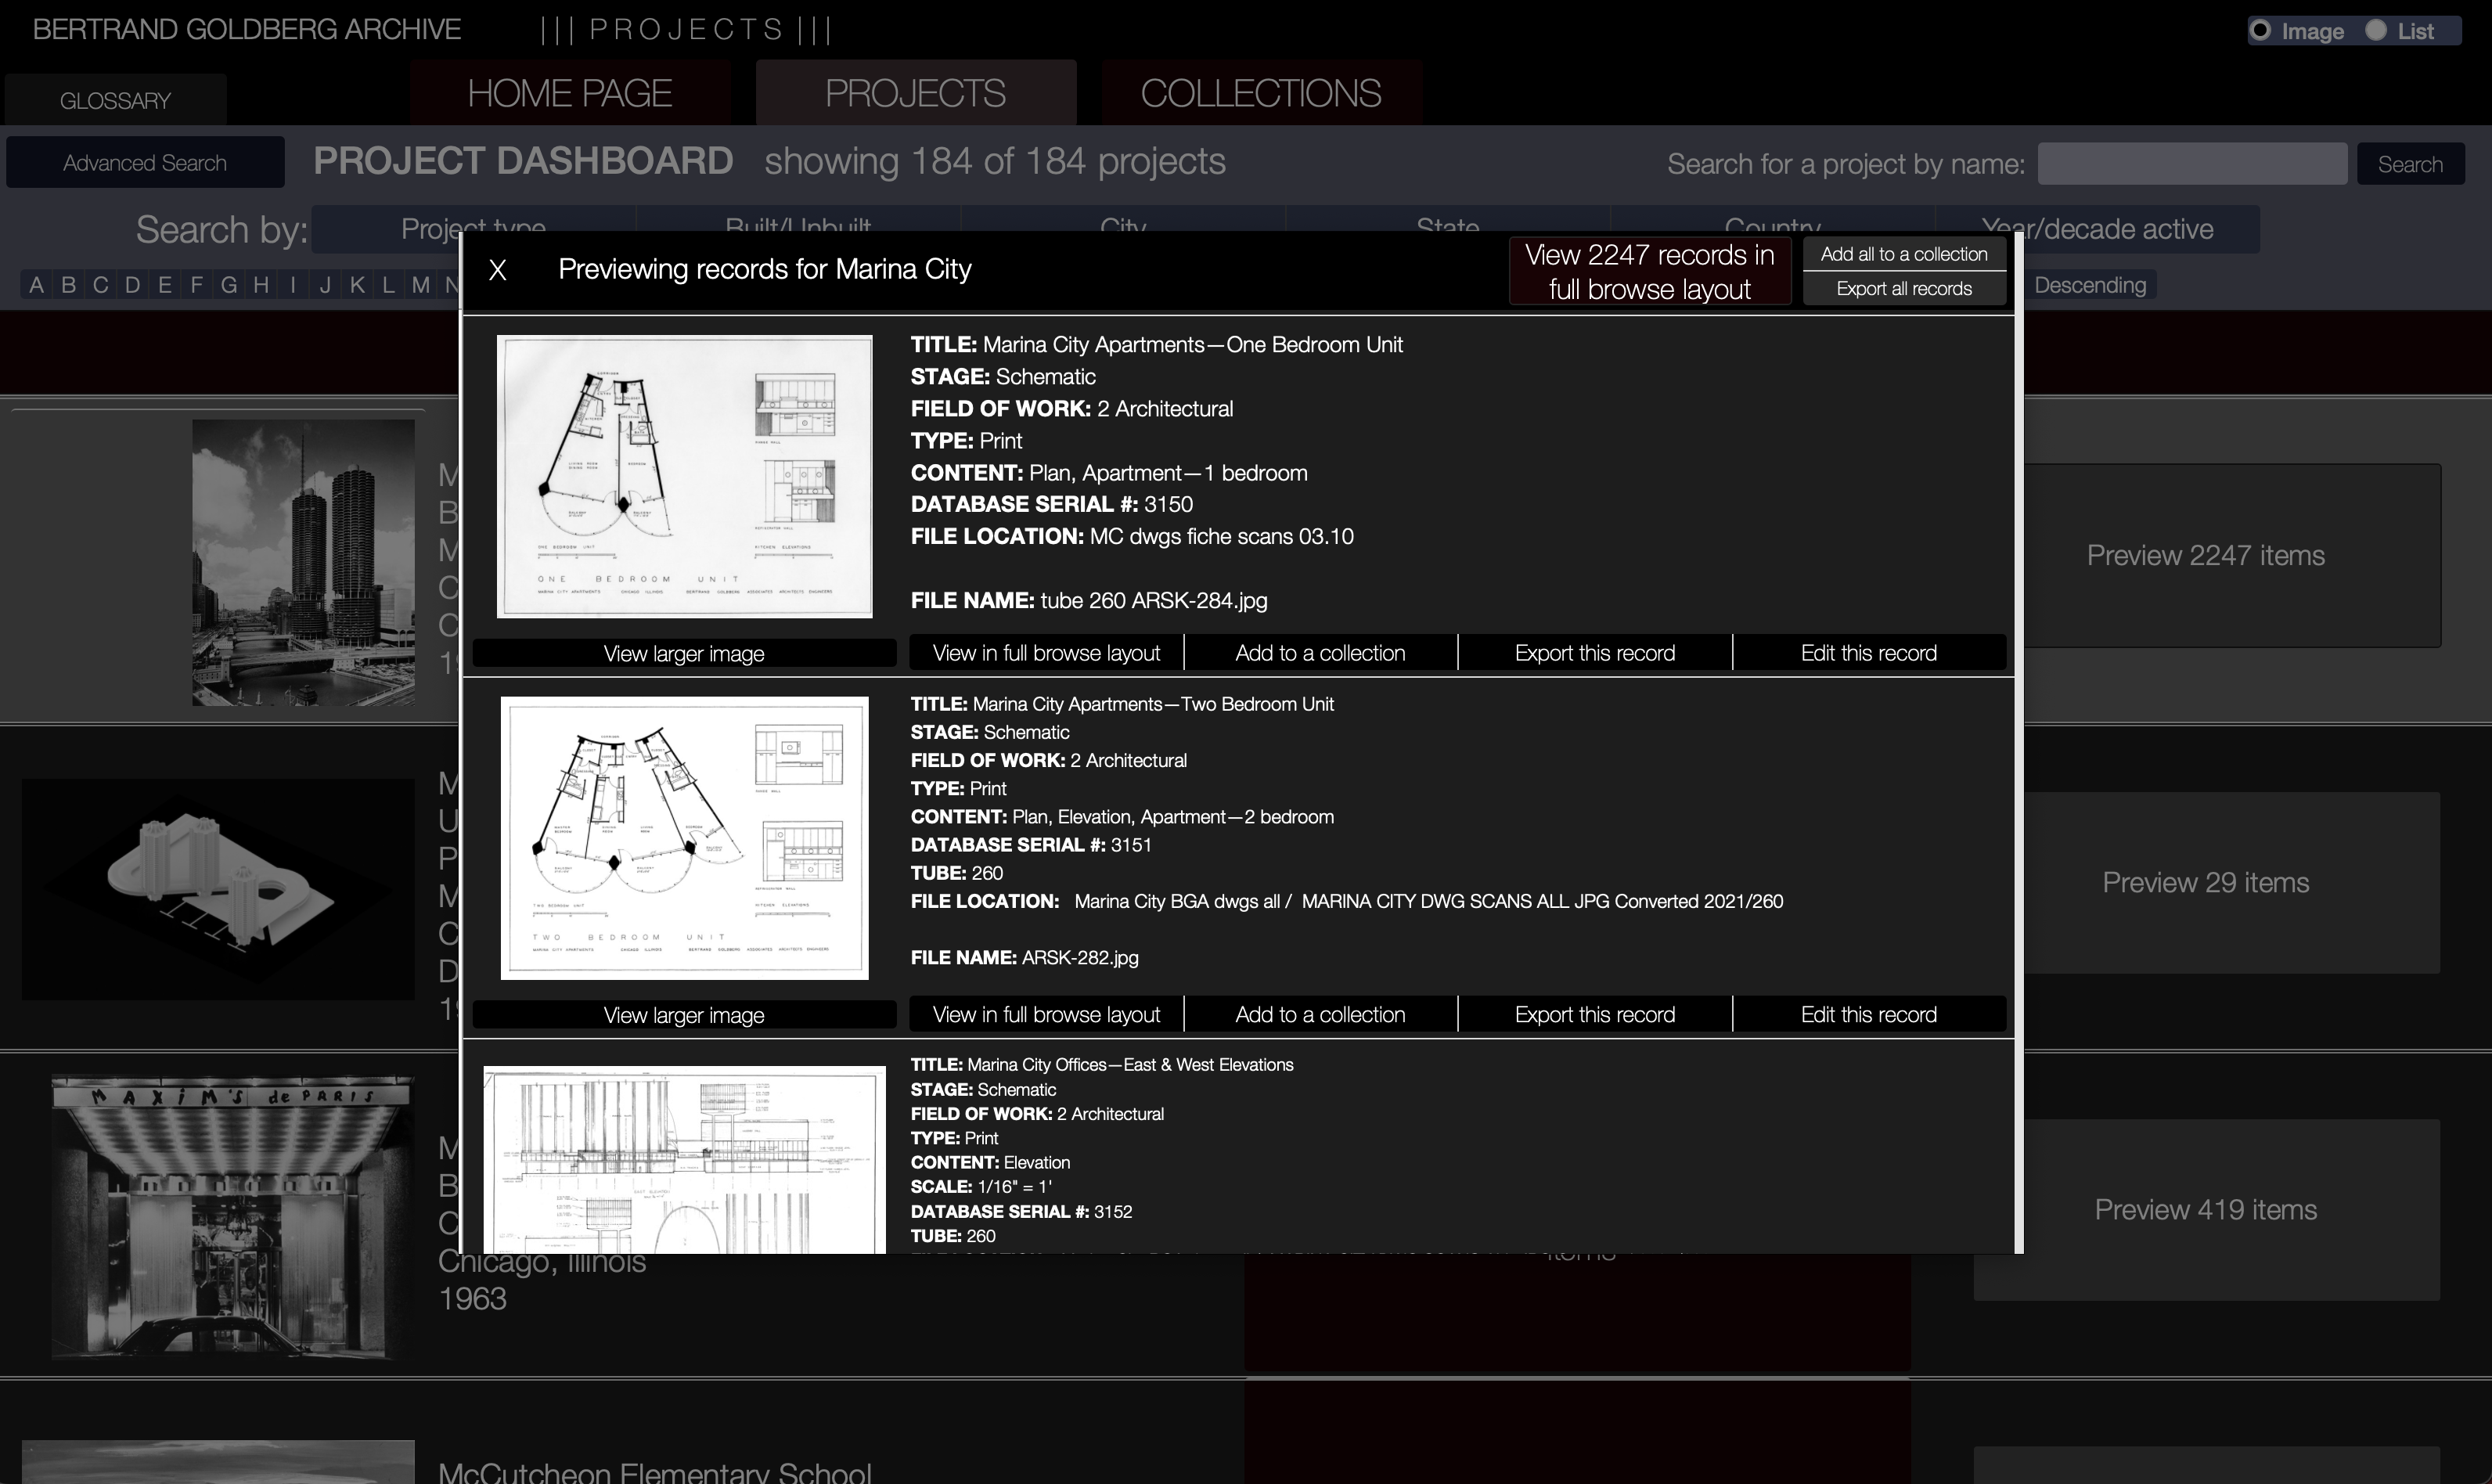The image size is (2492, 1484).
Task: Go to the HOME PAGE tab
Action: 570,93
